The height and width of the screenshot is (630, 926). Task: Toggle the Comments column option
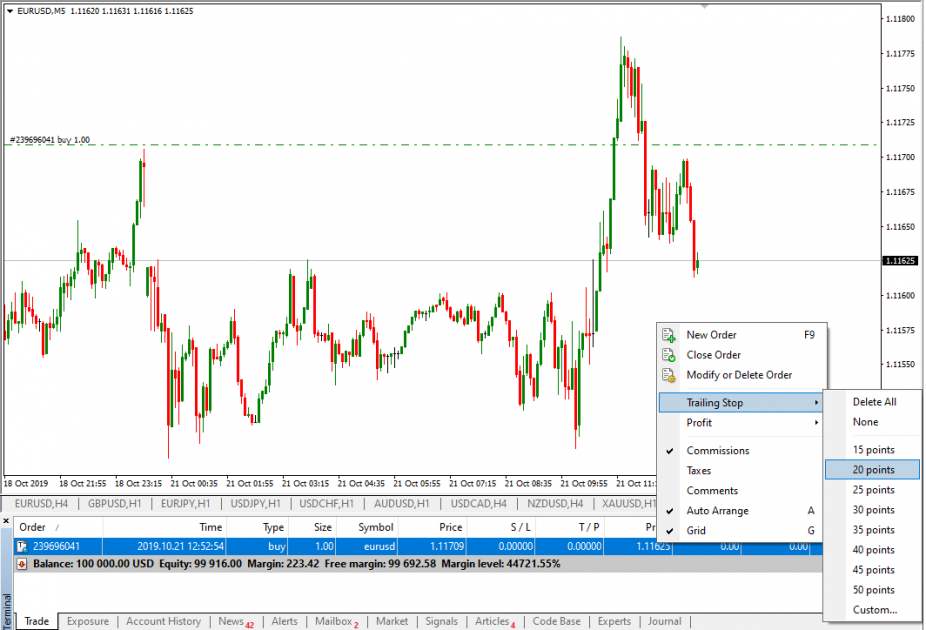click(x=742, y=491)
